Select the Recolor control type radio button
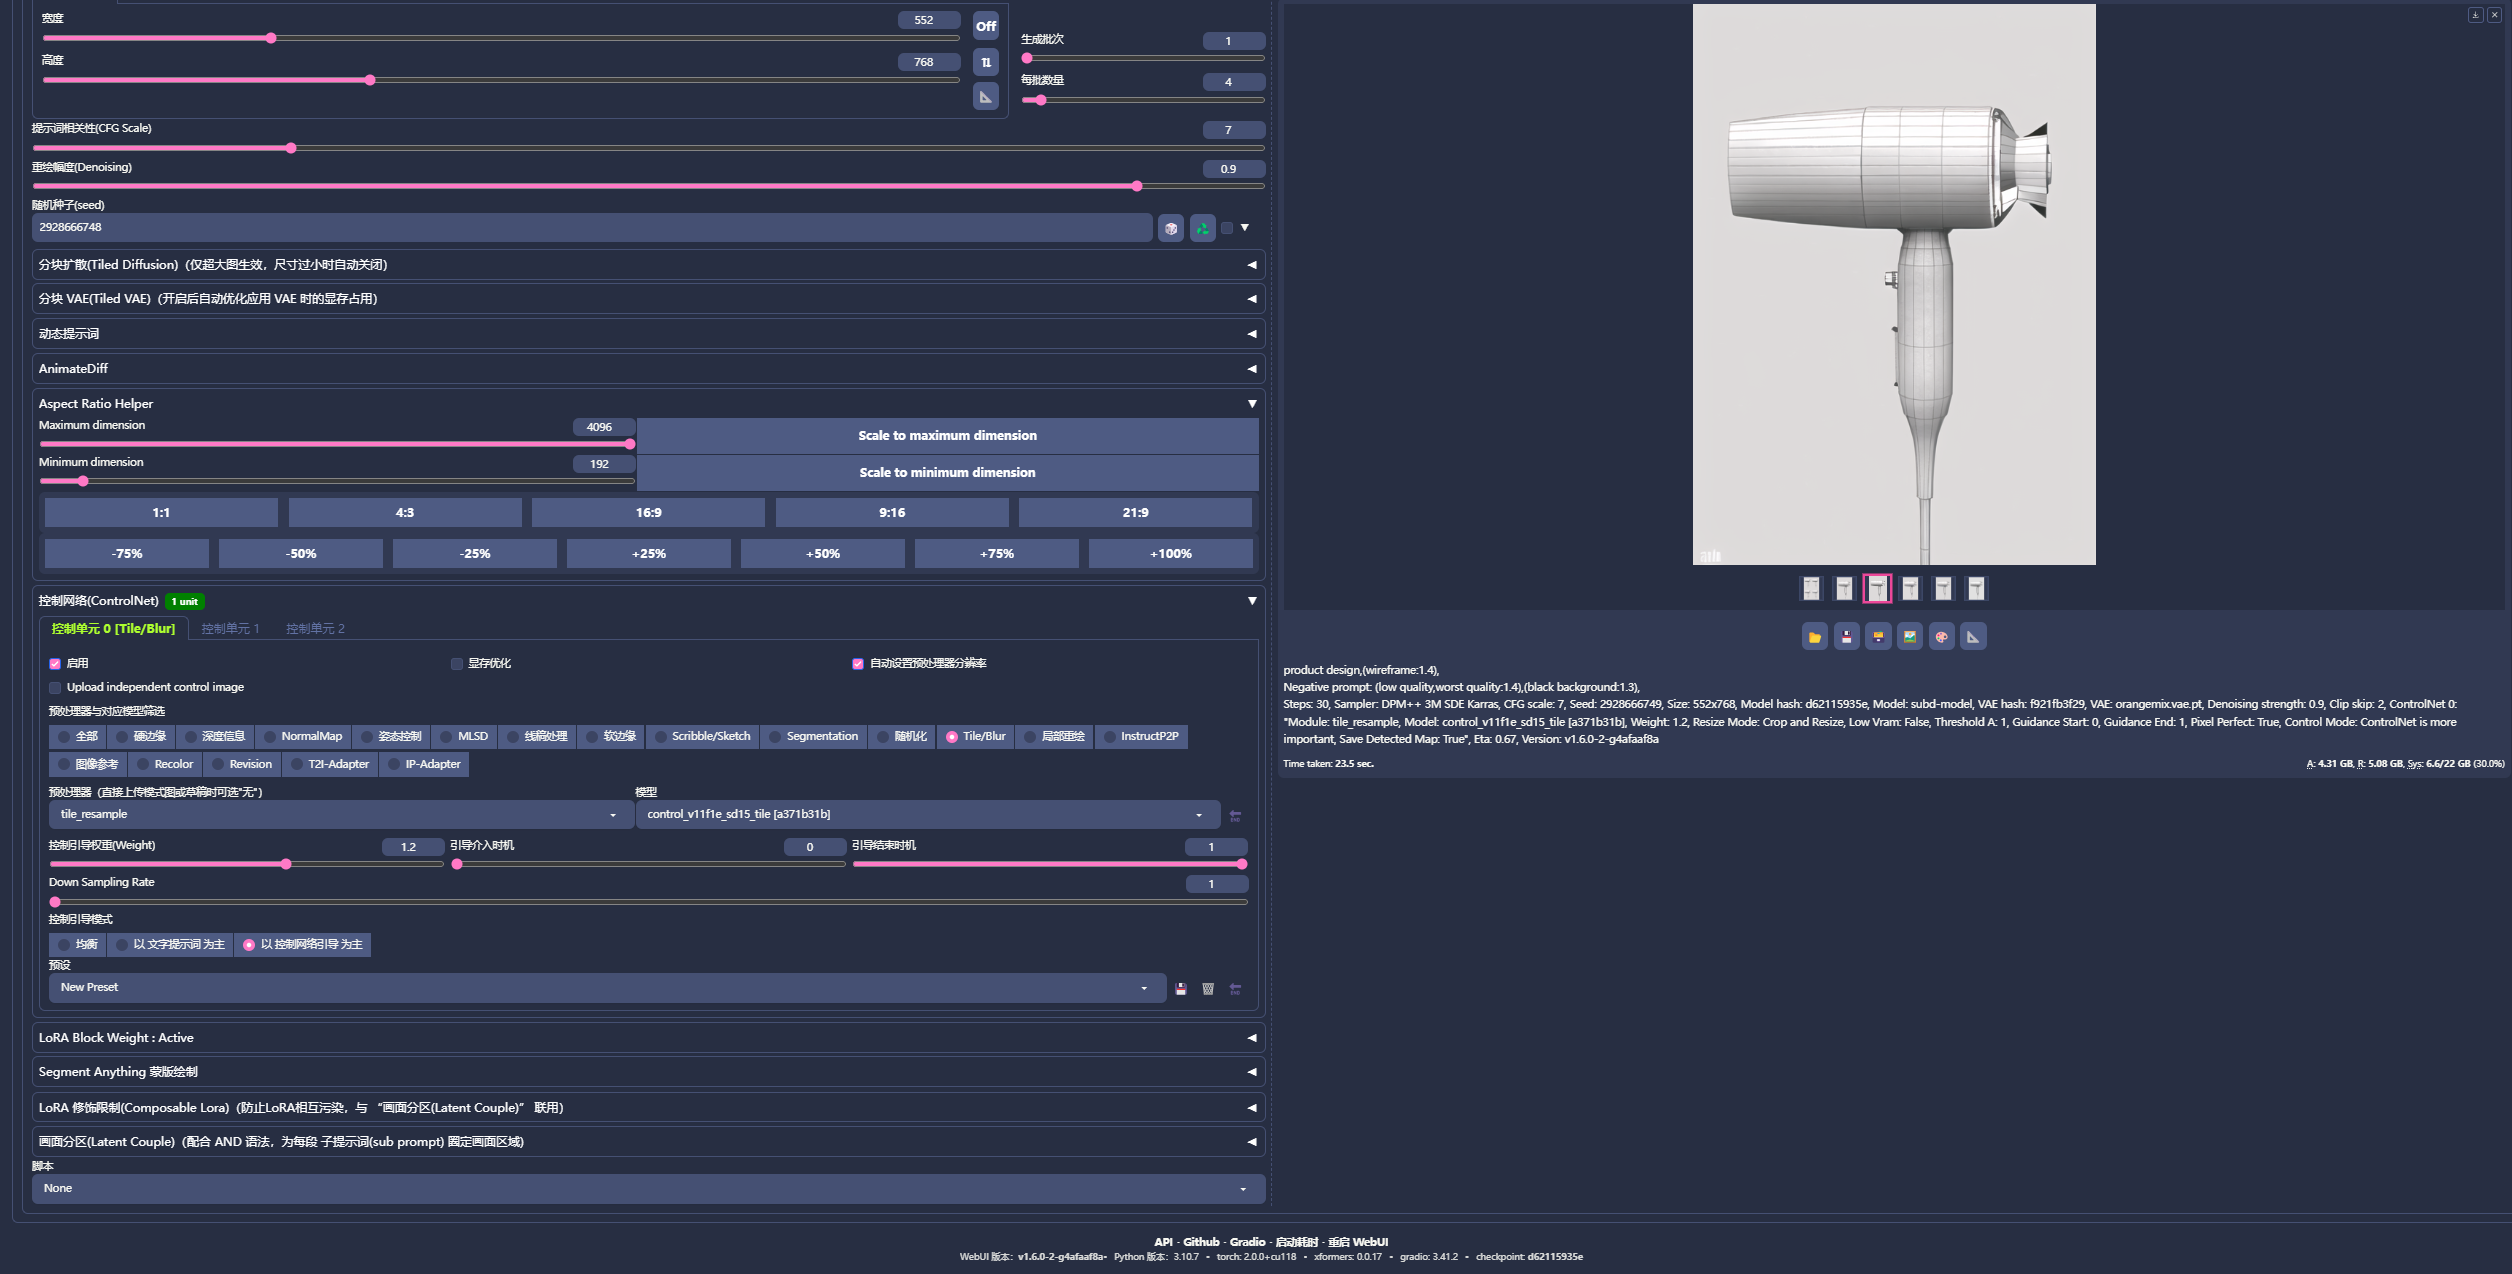The image size is (2512, 1274). click(x=144, y=765)
